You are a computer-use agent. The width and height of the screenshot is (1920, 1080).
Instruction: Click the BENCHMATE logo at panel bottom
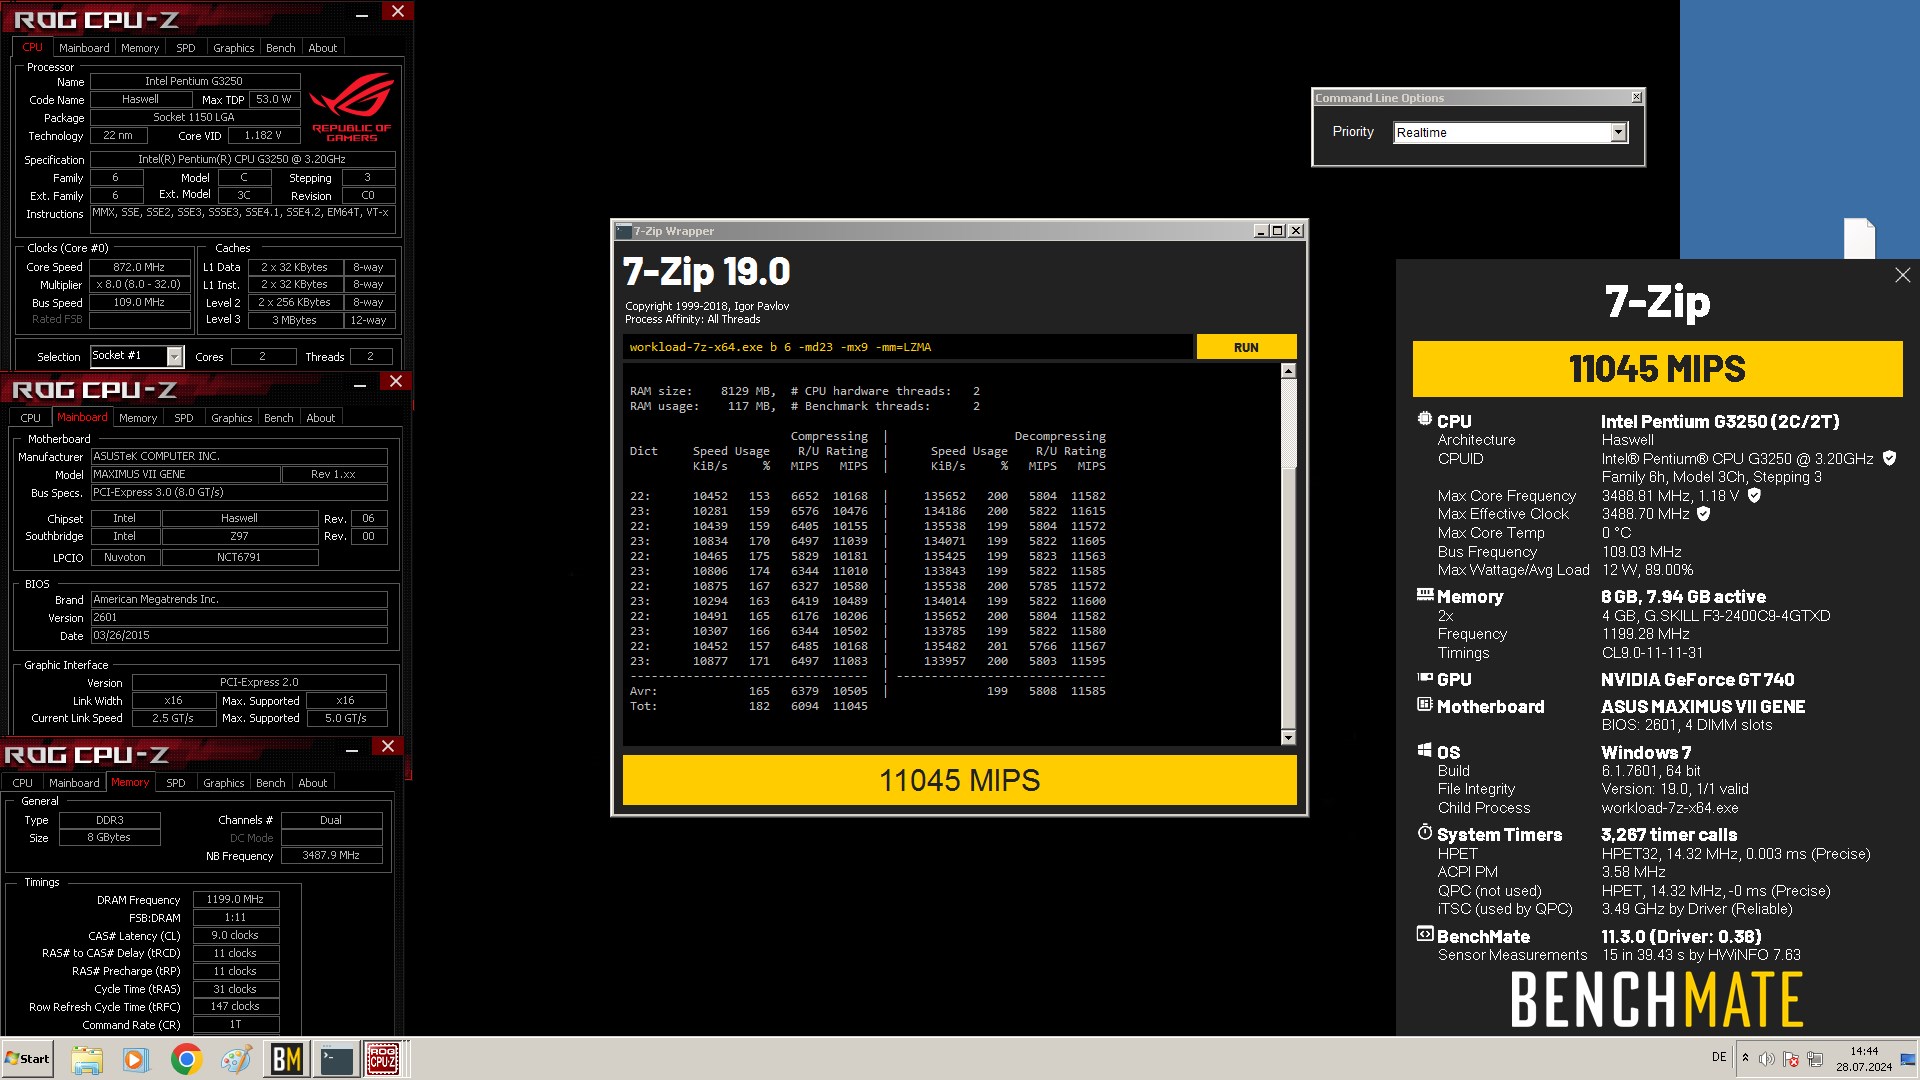1657,1000
